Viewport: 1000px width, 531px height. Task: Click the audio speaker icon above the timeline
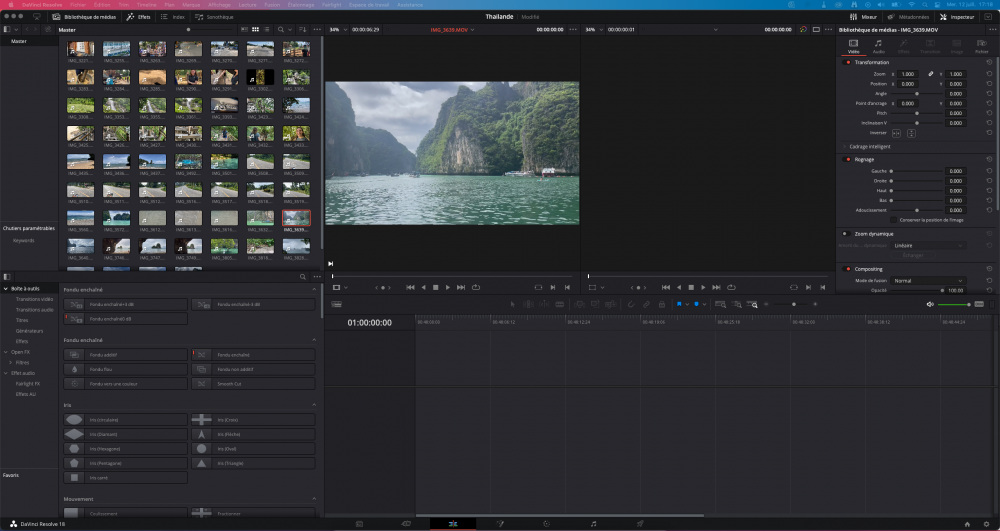930,304
